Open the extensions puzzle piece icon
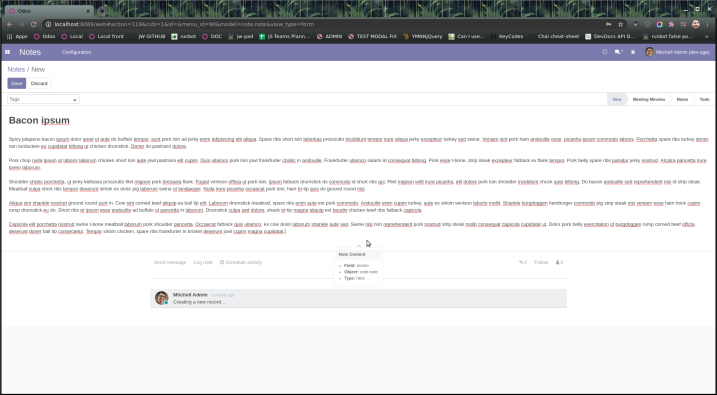Screen dimensions: 717x395 pos(671,24)
